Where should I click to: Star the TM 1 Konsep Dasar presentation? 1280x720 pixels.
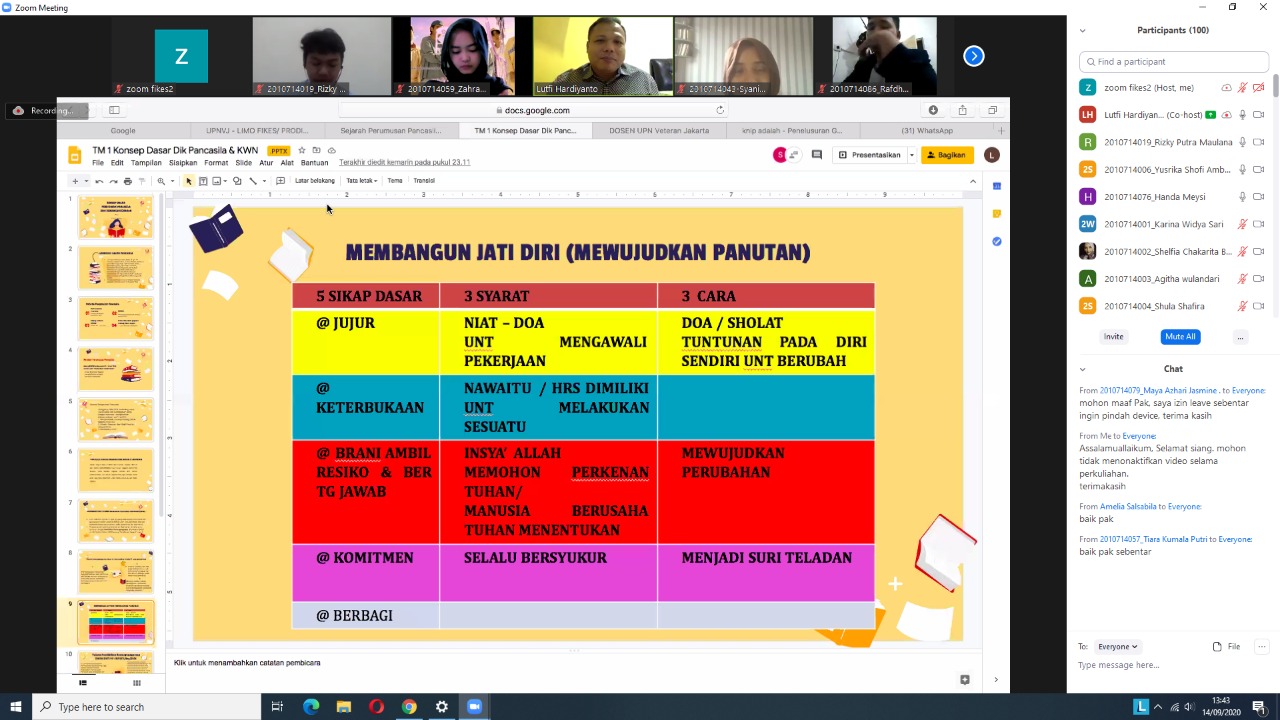point(302,150)
